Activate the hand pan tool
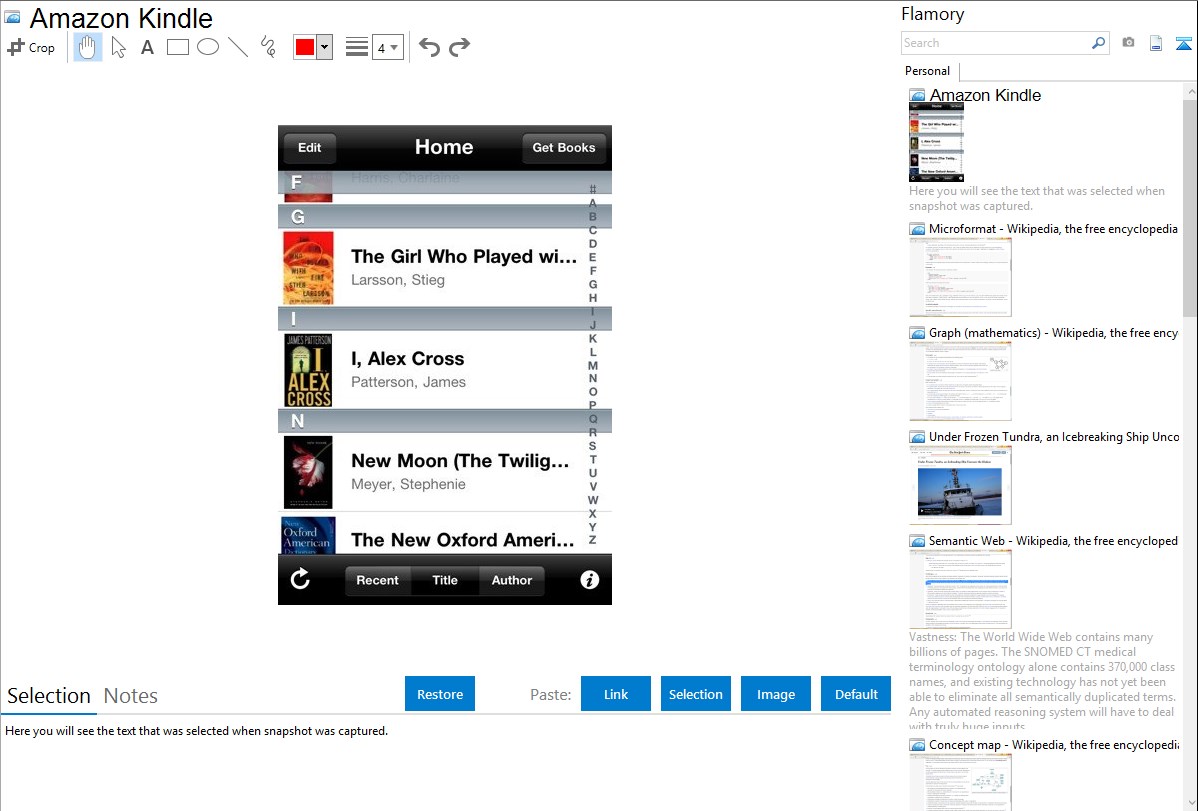Image resolution: width=1198 pixels, height=811 pixels. click(87, 47)
